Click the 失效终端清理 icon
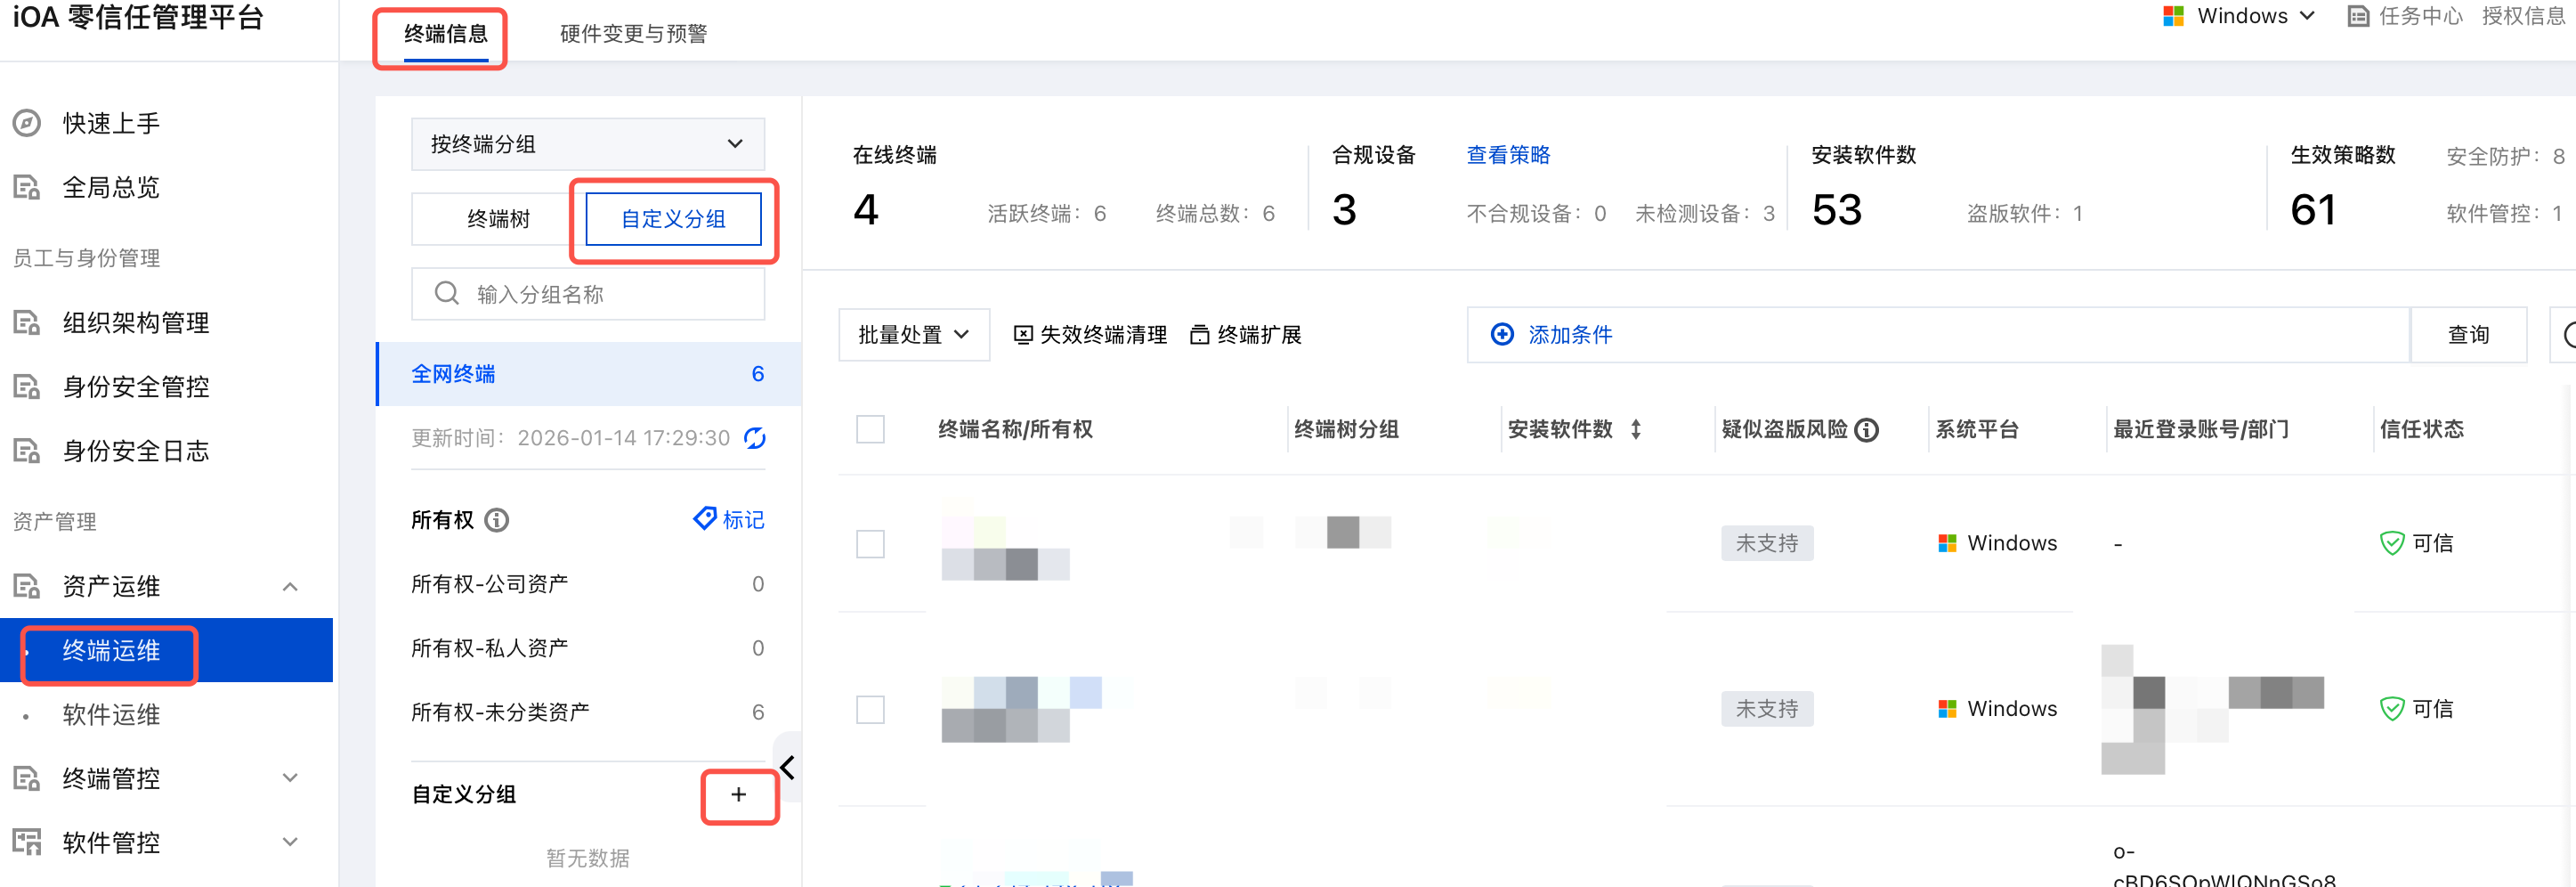The width and height of the screenshot is (2576, 887). tap(1023, 335)
